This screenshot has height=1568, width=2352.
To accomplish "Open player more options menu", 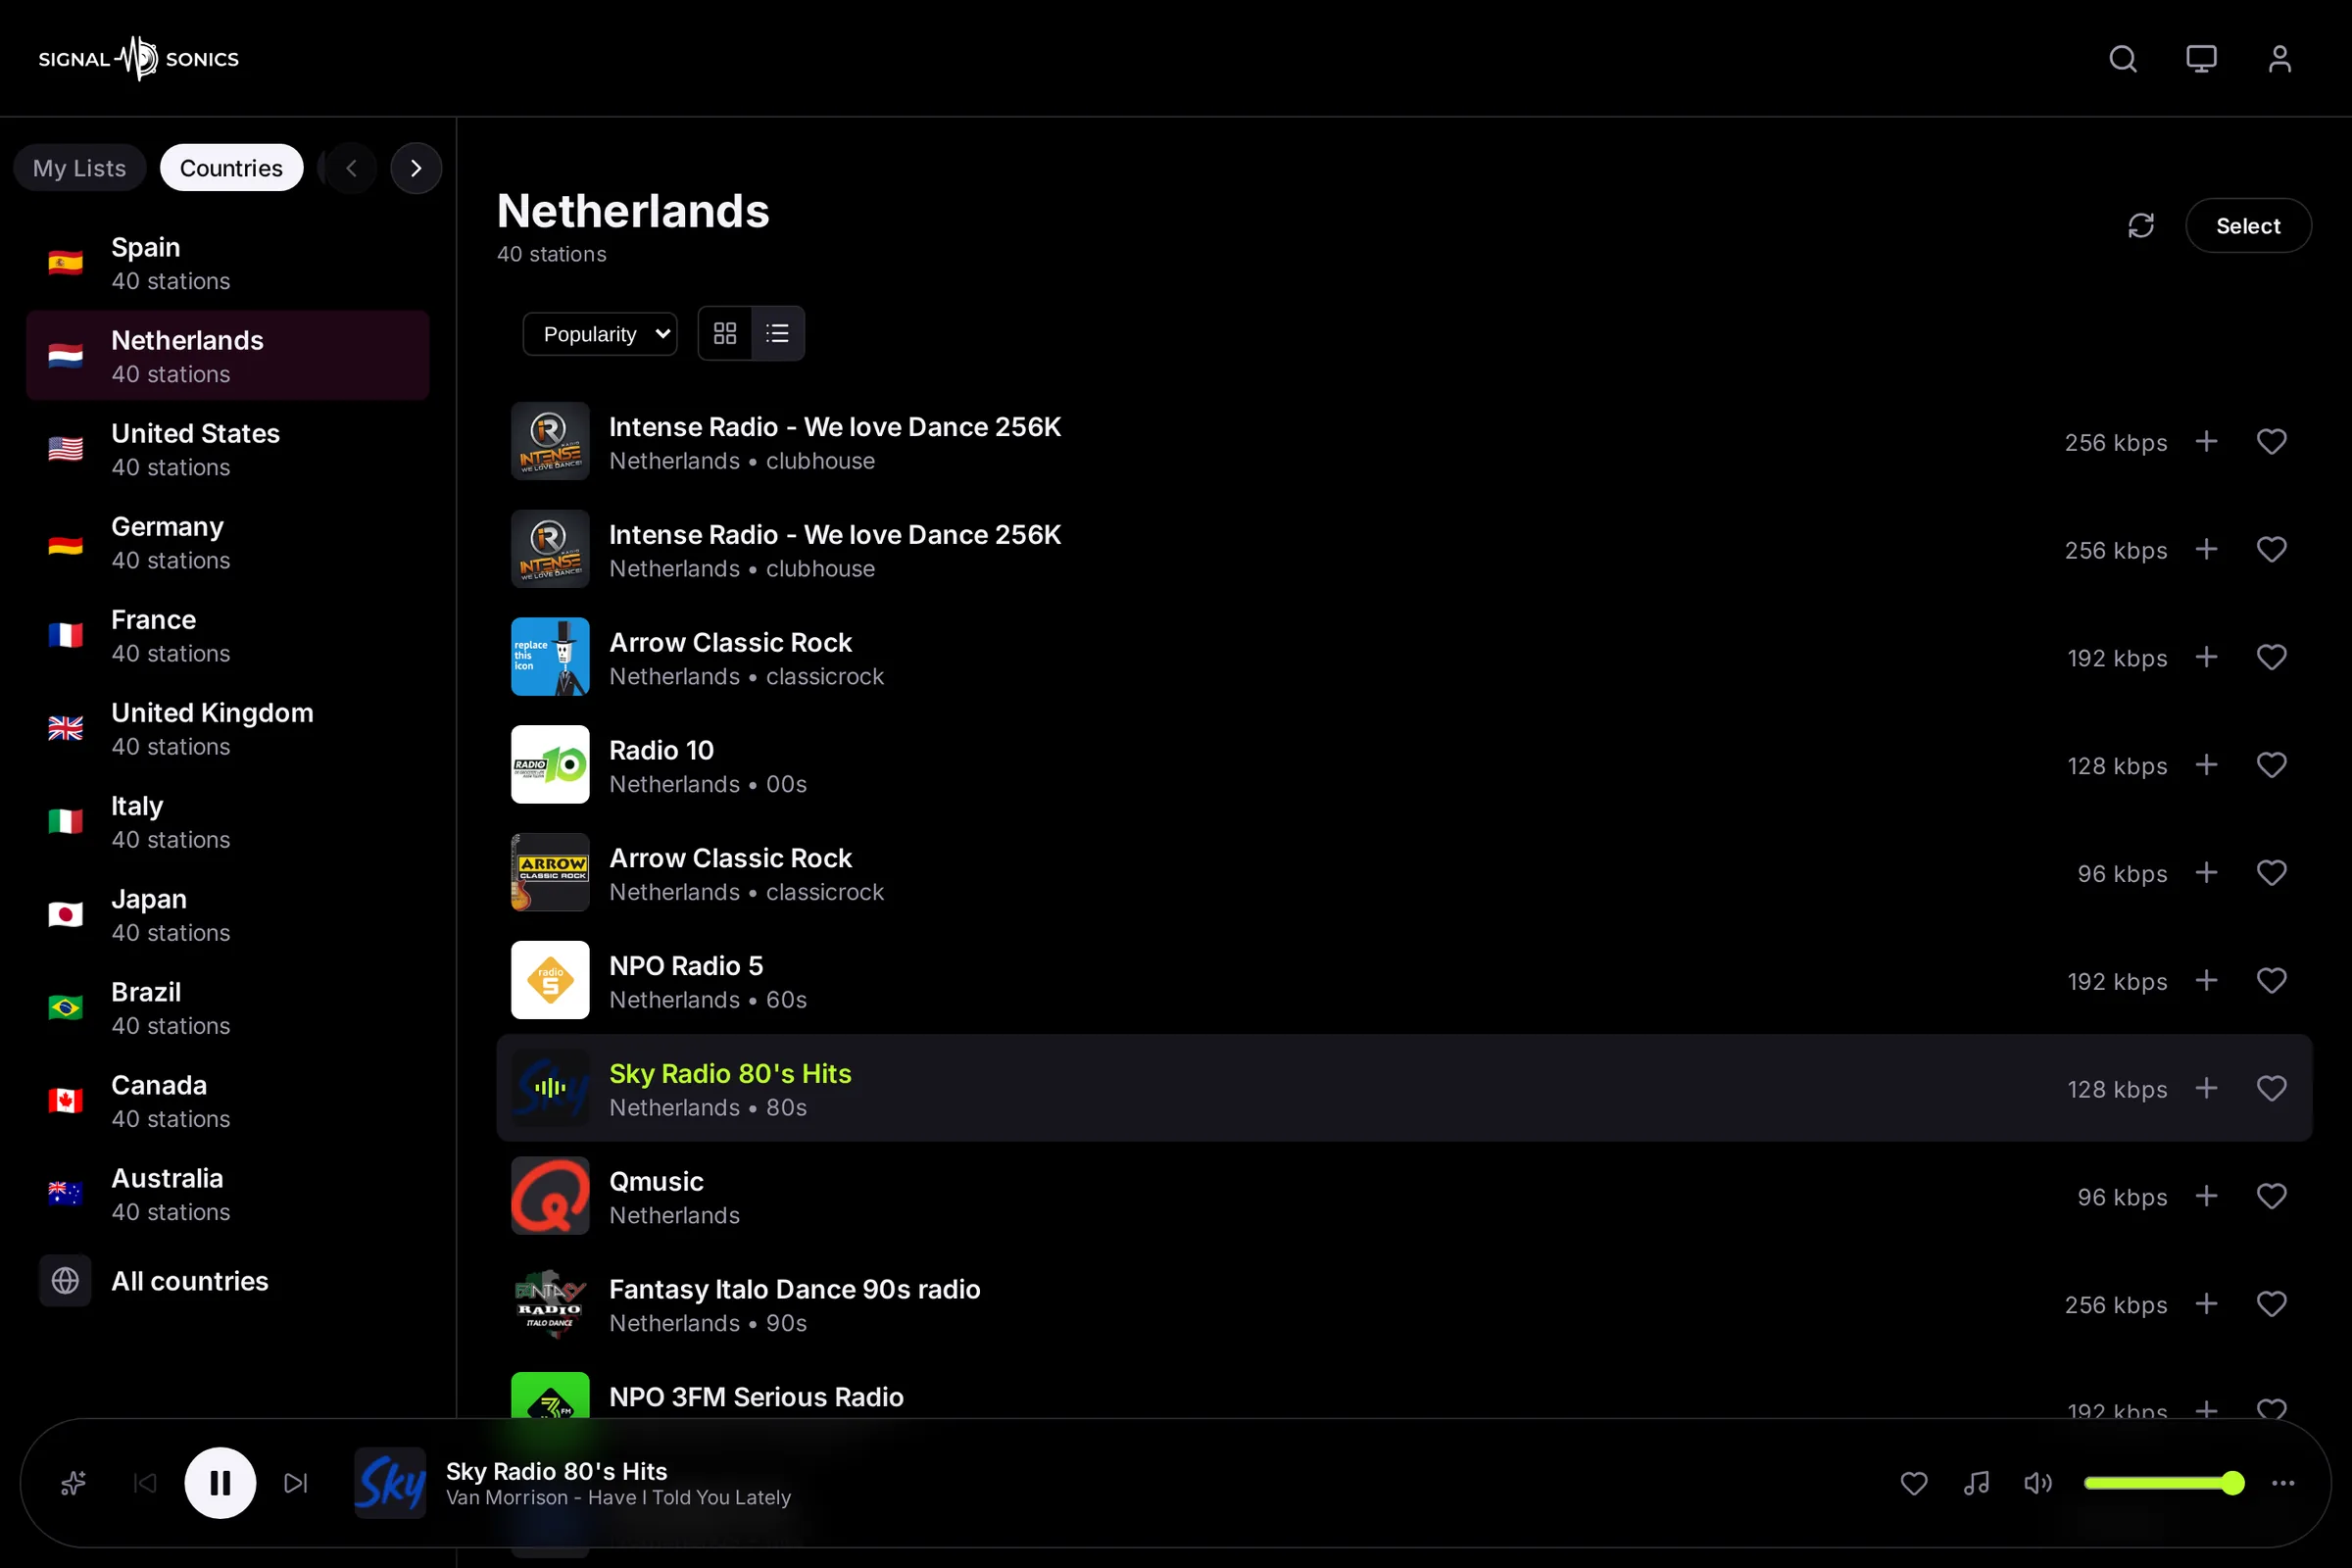I will pos(2283,1483).
